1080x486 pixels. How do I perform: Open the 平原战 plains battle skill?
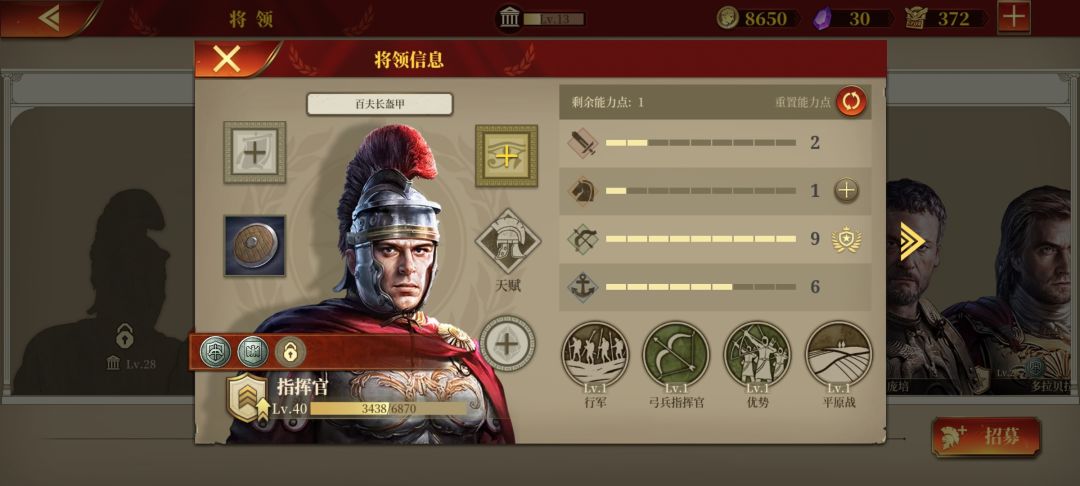838,354
